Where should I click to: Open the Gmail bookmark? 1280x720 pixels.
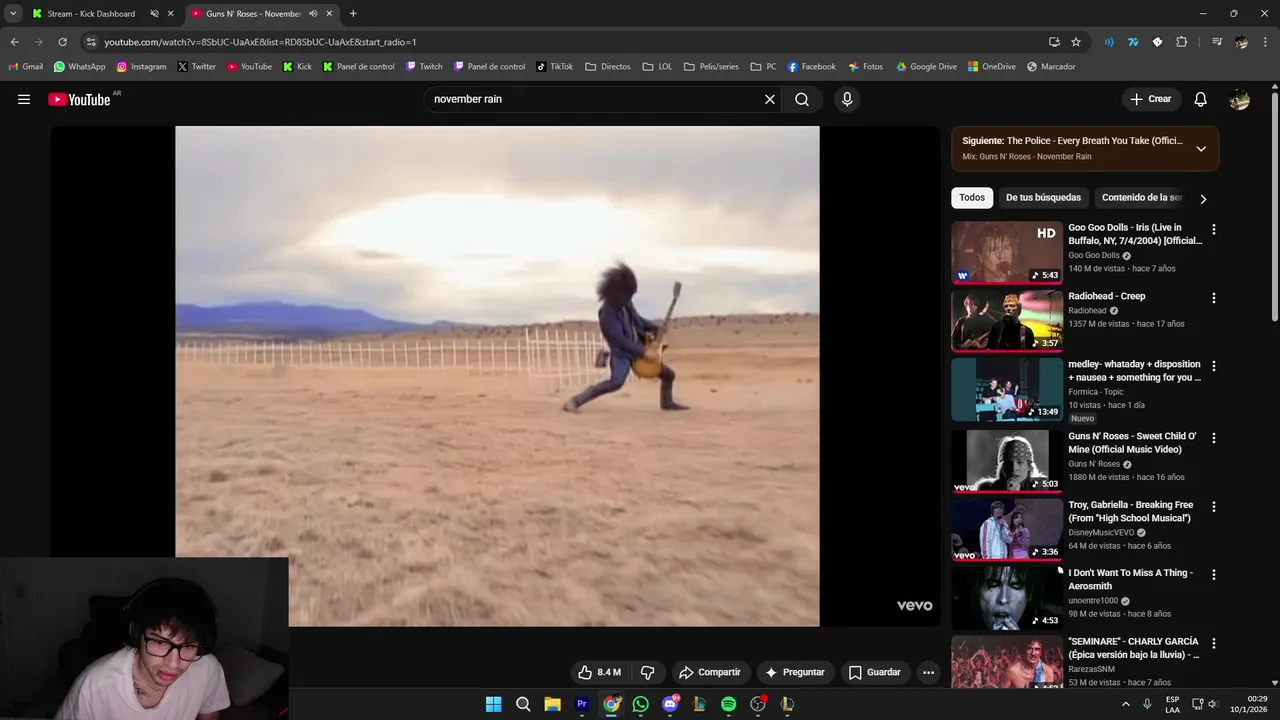click(25, 67)
